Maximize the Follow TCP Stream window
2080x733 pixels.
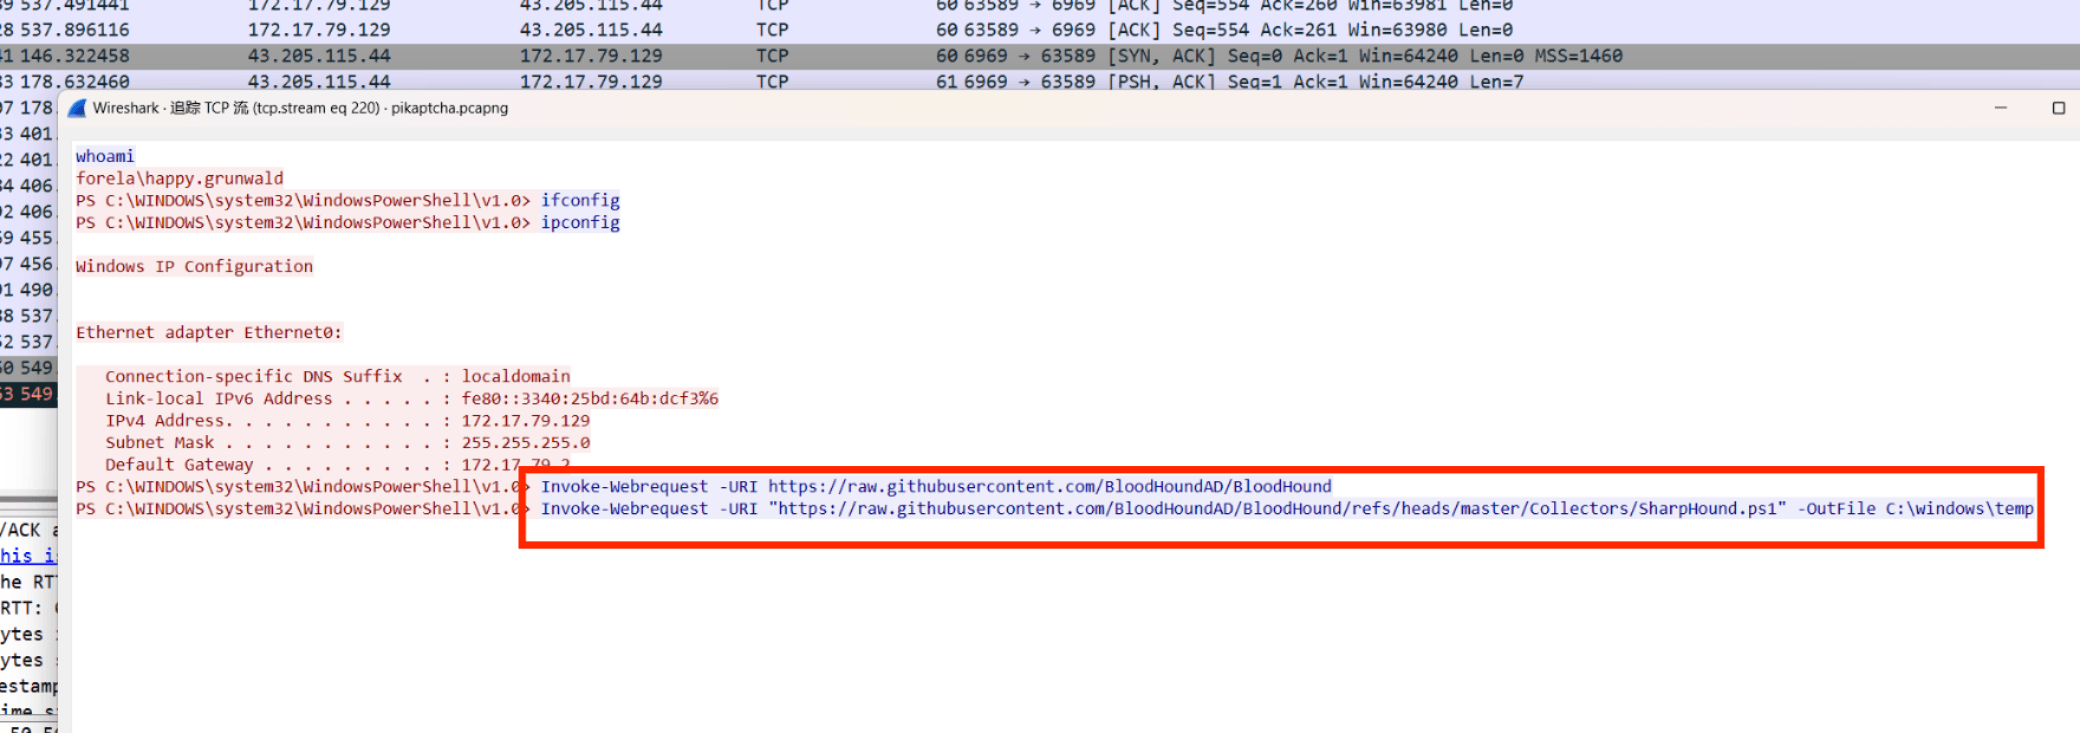point(2058,108)
